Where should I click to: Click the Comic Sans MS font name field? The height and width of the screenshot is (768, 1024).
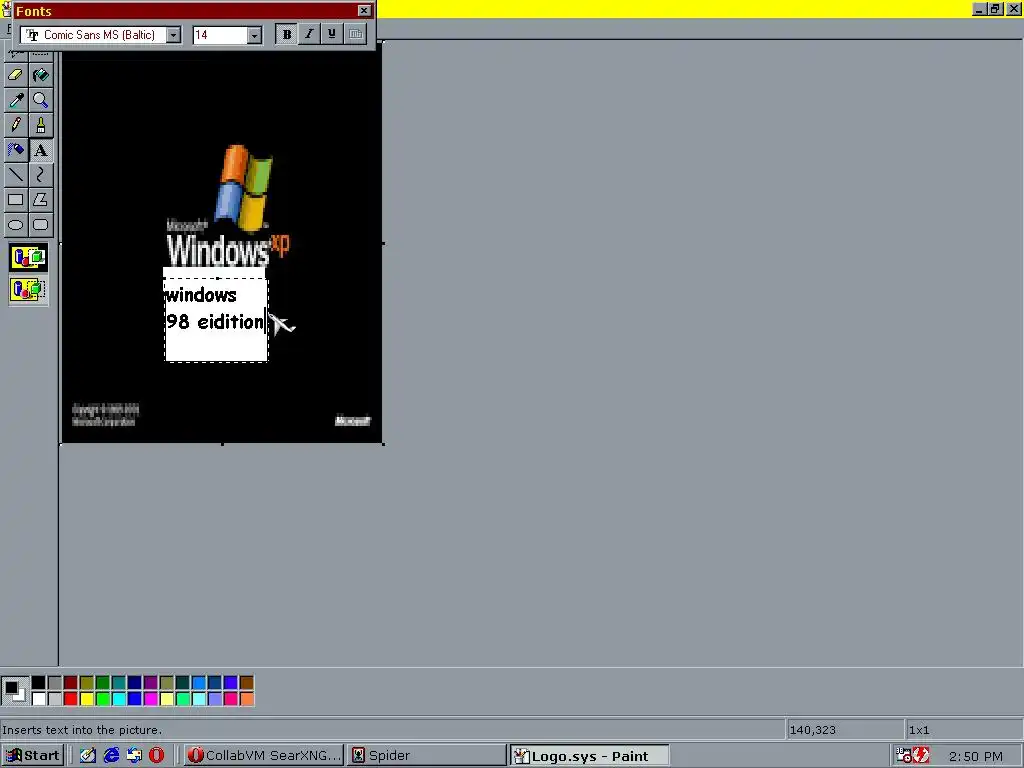click(x=93, y=35)
